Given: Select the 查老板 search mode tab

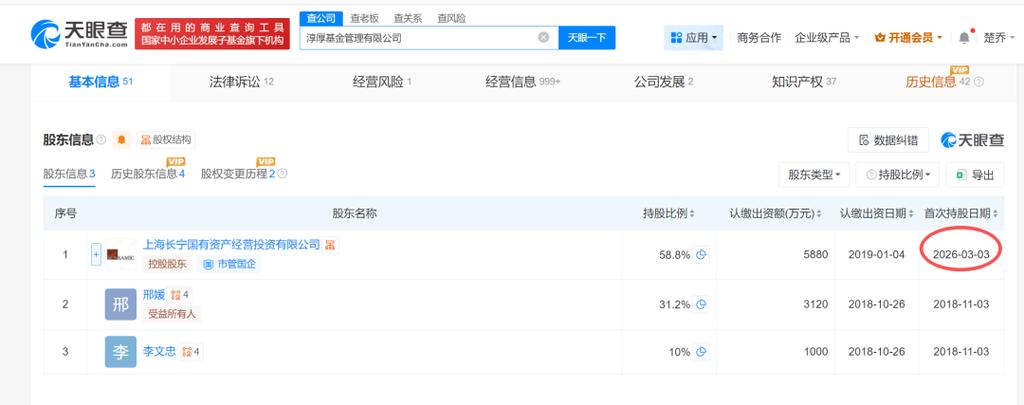Looking at the screenshot, I should click(364, 18).
